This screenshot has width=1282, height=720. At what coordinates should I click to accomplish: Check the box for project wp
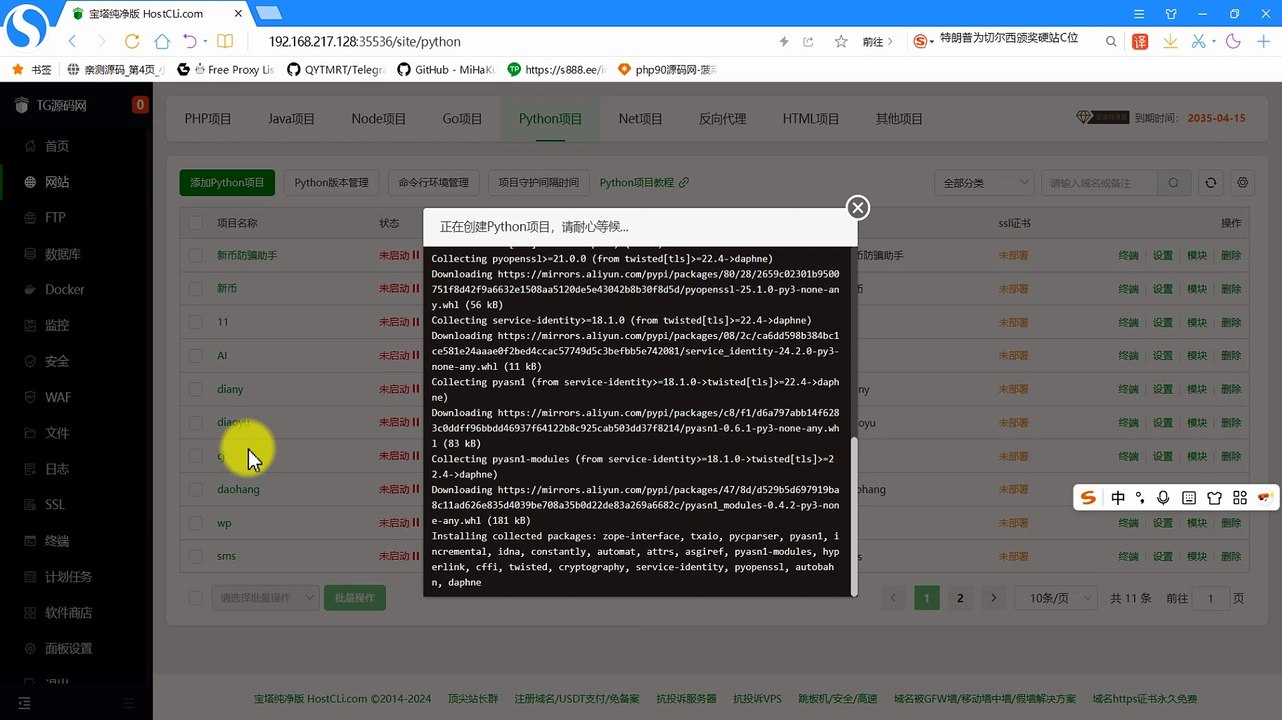click(196, 523)
